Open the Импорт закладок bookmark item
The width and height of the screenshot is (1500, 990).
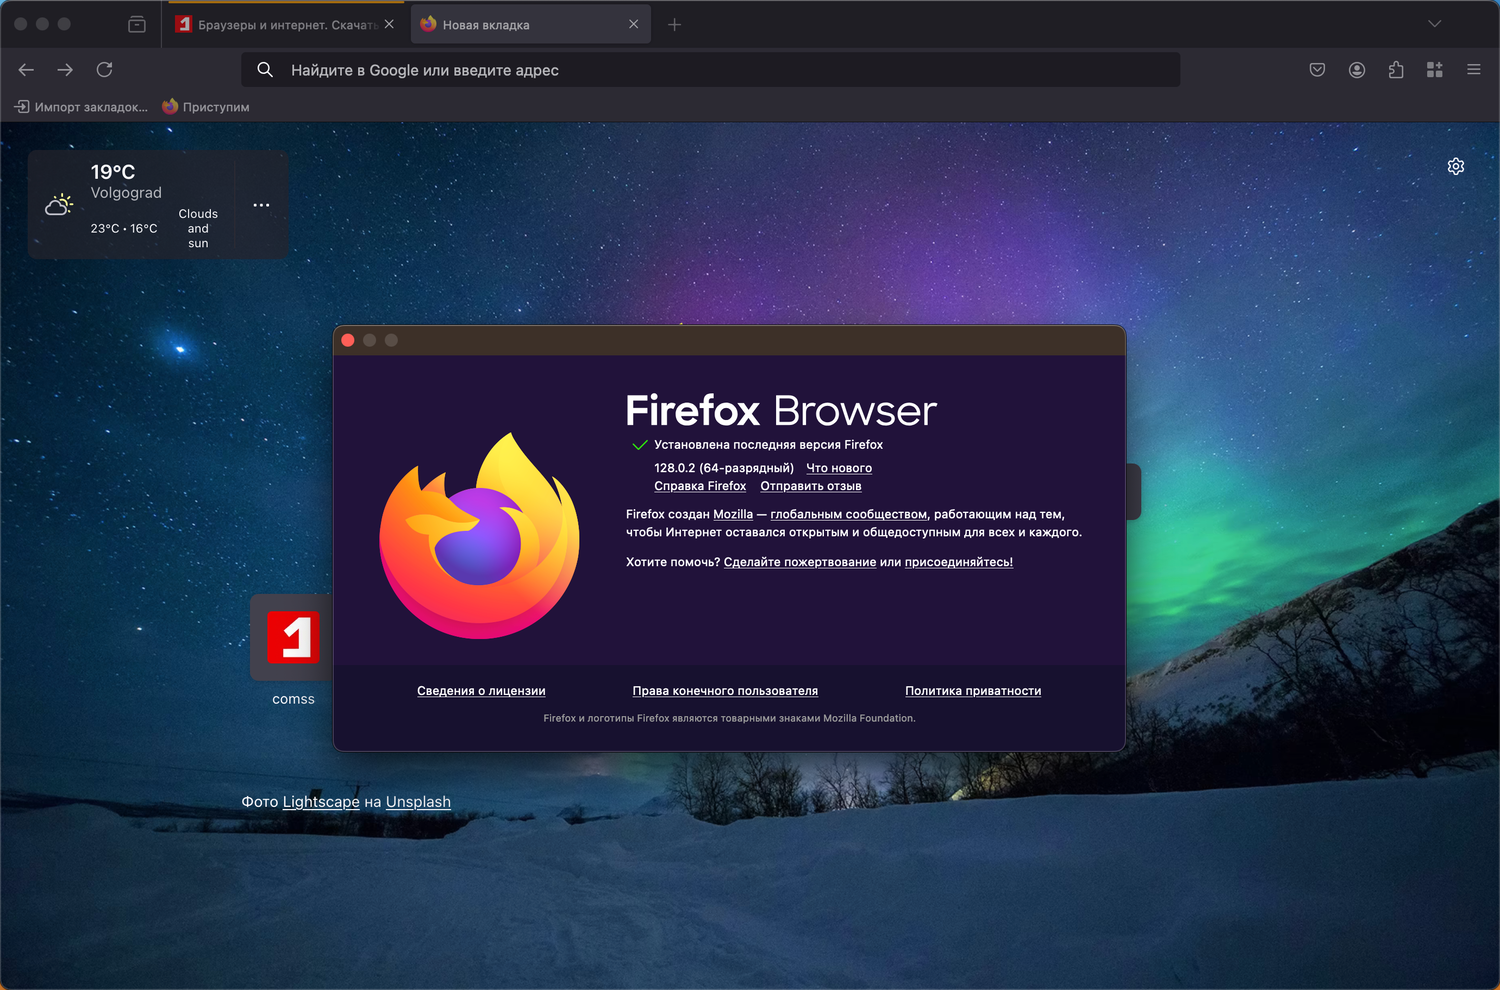[x=81, y=107]
